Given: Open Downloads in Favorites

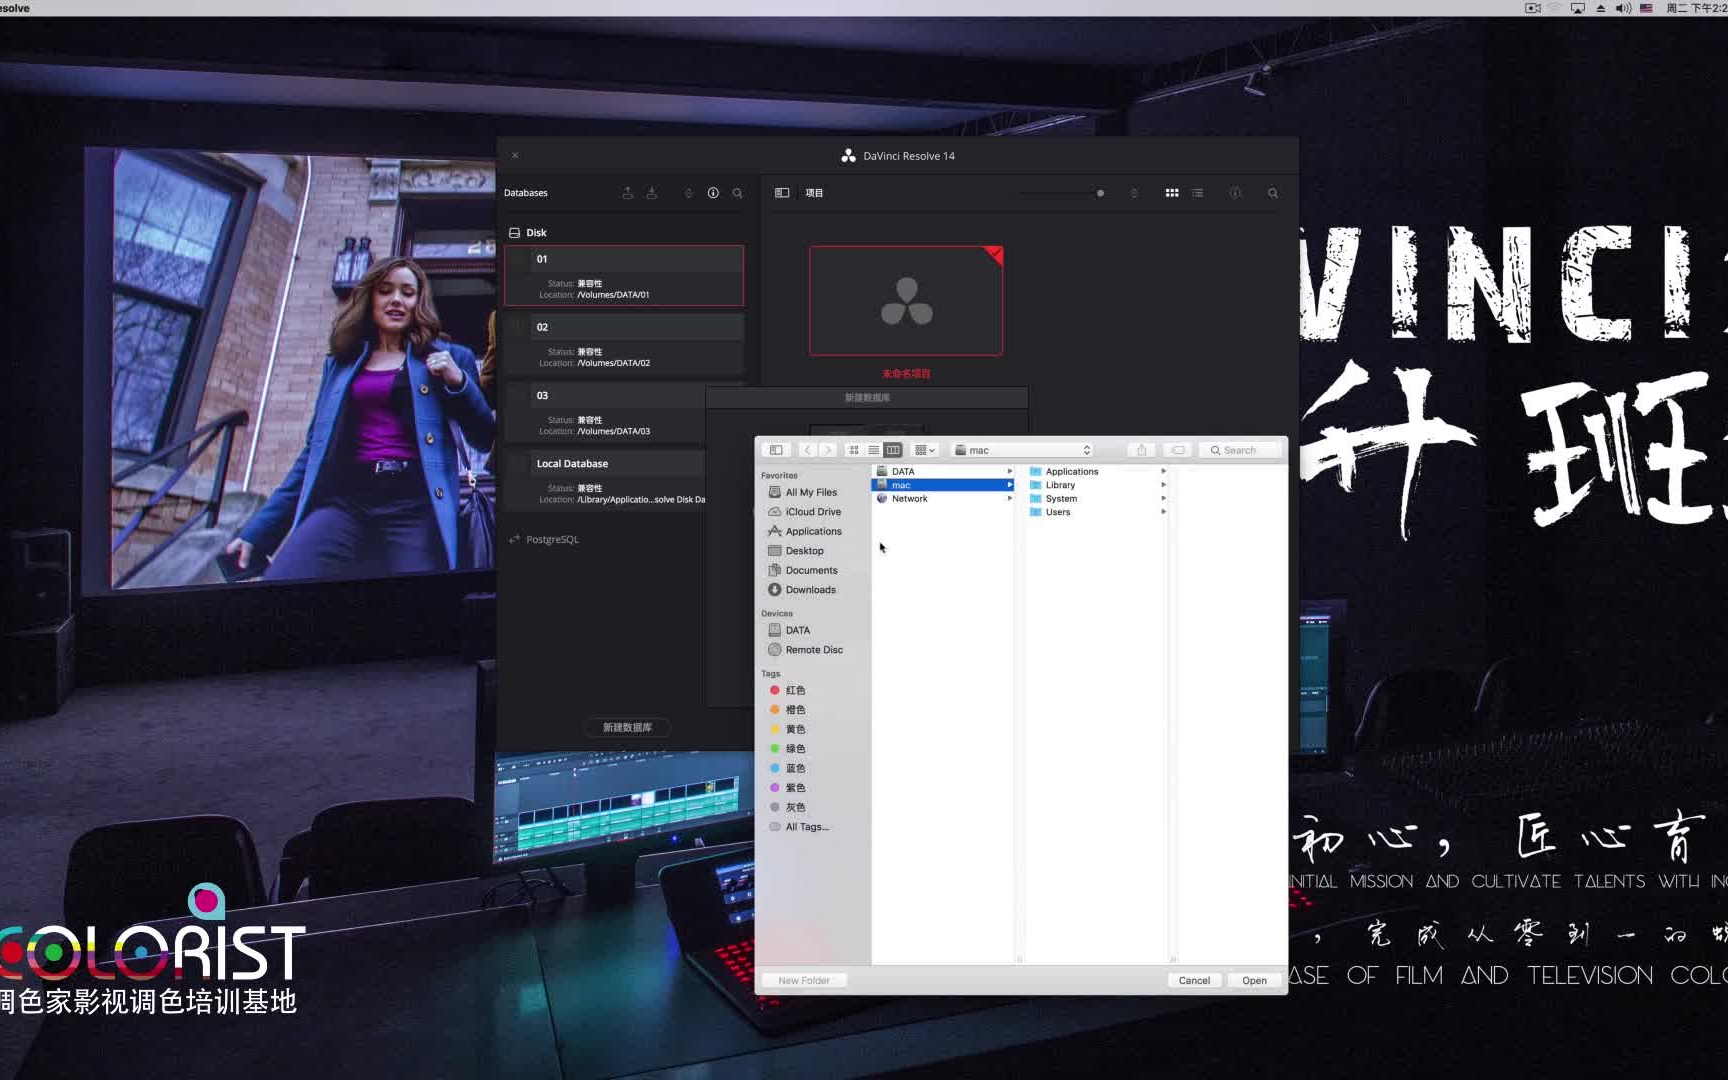Looking at the screenshot, I should click(x=802, y=589).
